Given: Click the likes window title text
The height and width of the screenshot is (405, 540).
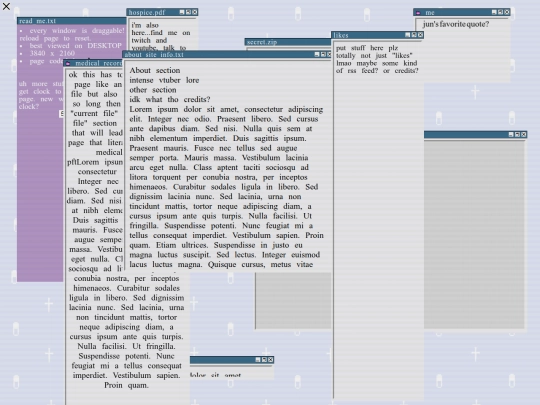Looking at the screenshot, I should (341, 35).
